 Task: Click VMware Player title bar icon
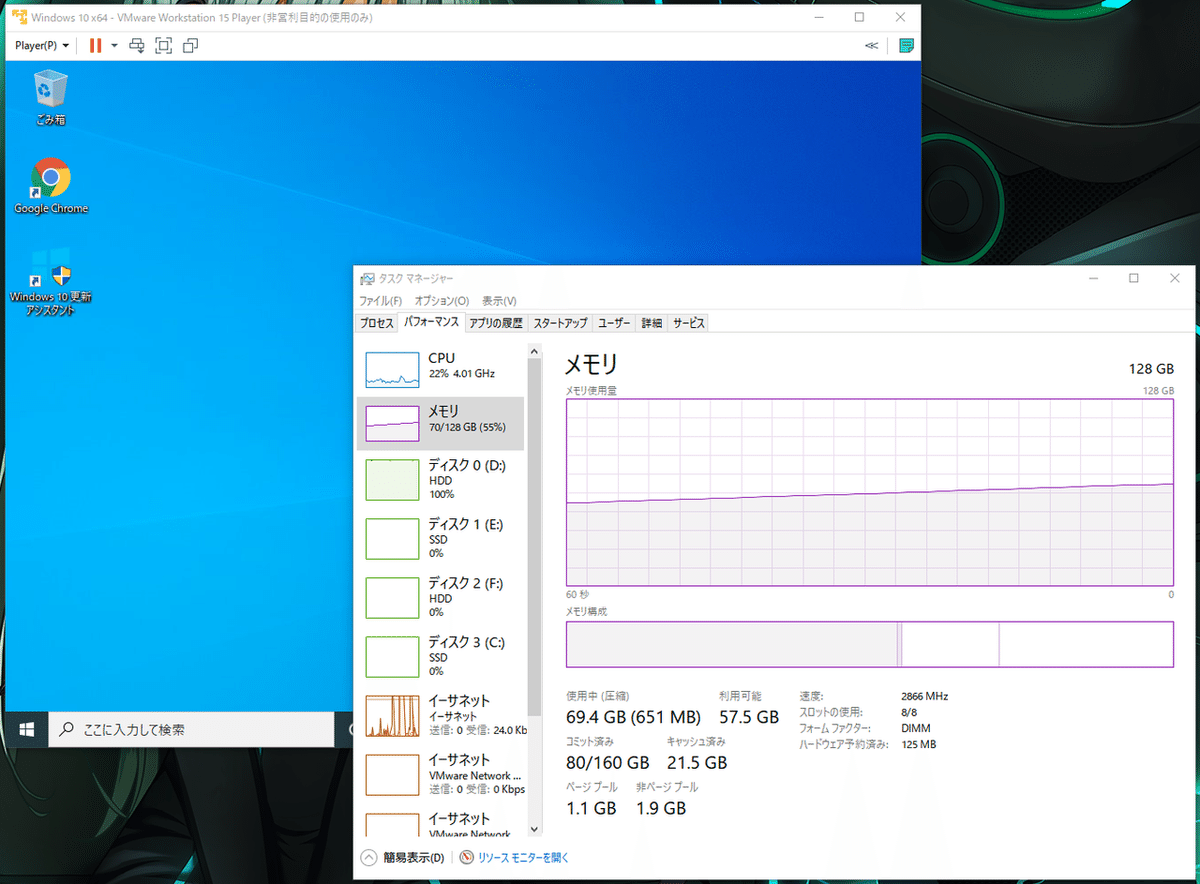[x=19, y=18]
